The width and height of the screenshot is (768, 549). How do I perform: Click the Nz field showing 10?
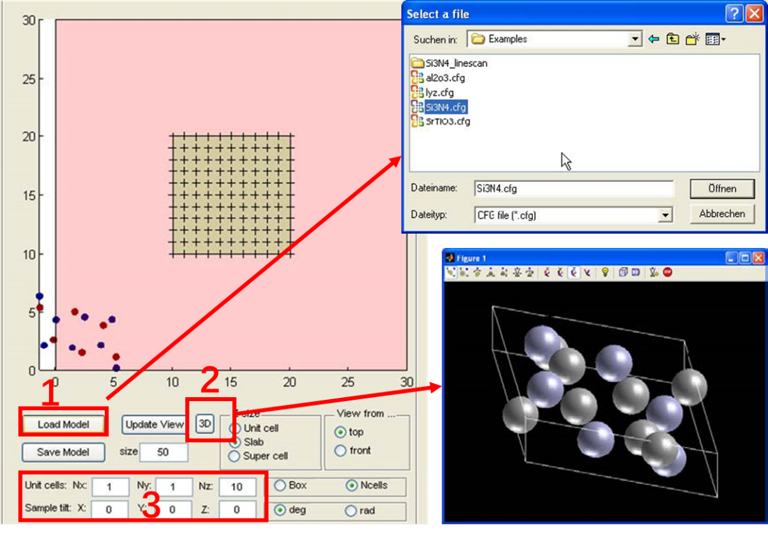[237, 487]
